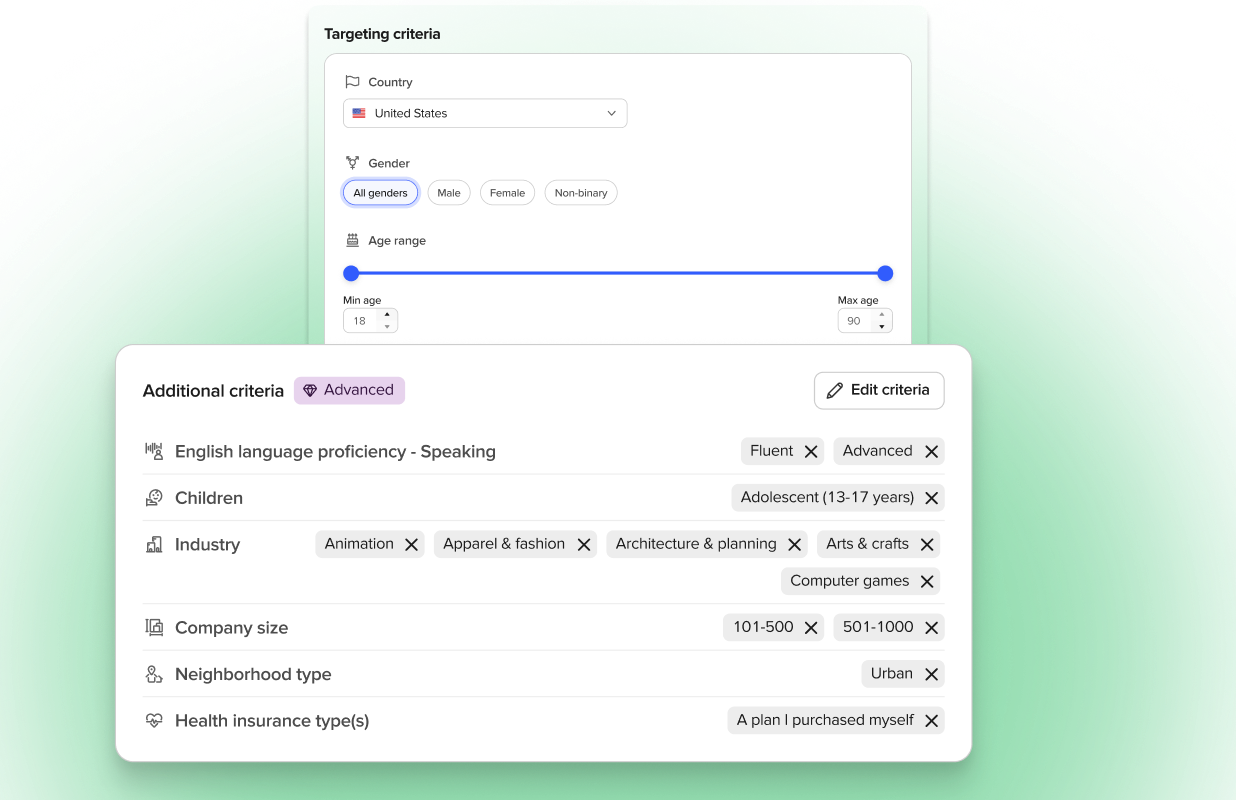Click the Health insurance heart icon

pyautogui.click(x=154, y=721)
